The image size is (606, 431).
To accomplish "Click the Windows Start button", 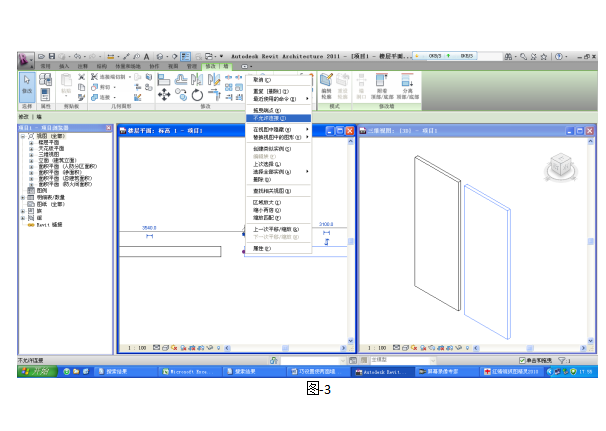I will (37, 371).
